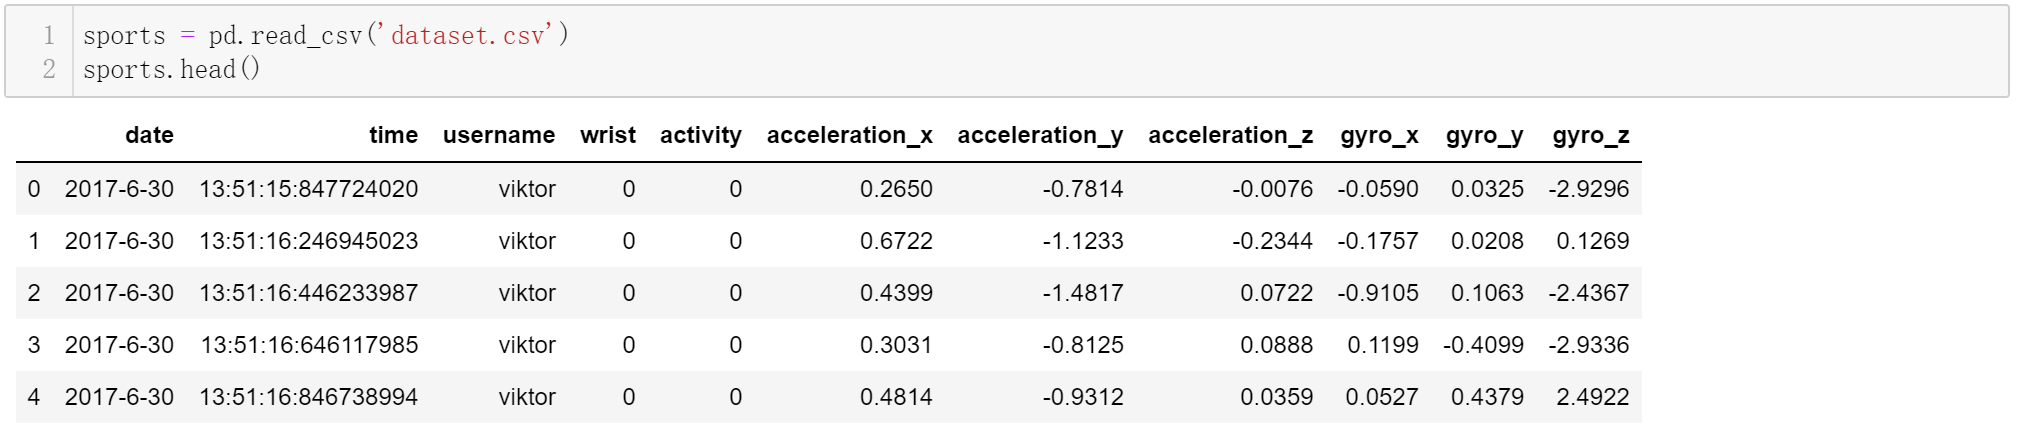
Task: Click the wrist column header
Action: pos(608,135)
